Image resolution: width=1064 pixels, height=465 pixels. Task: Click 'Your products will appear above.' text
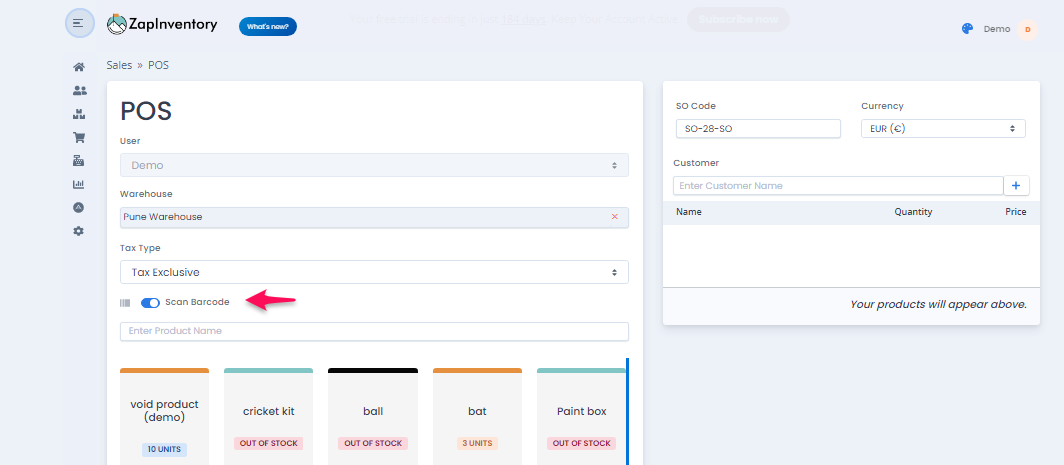938,304
